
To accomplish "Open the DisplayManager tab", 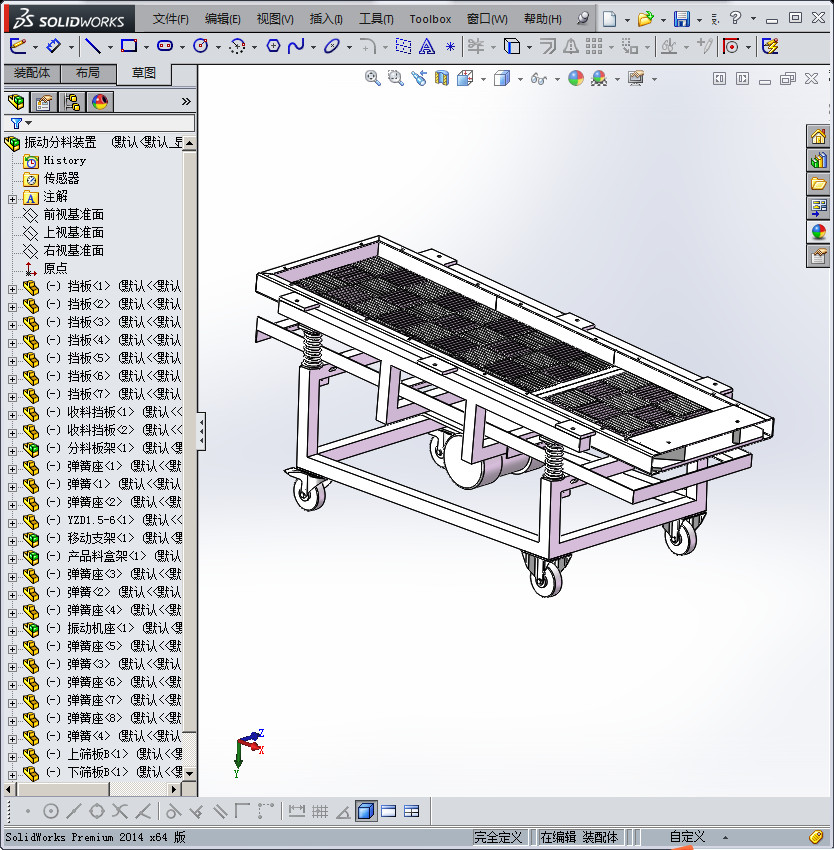I will (100, 102).
